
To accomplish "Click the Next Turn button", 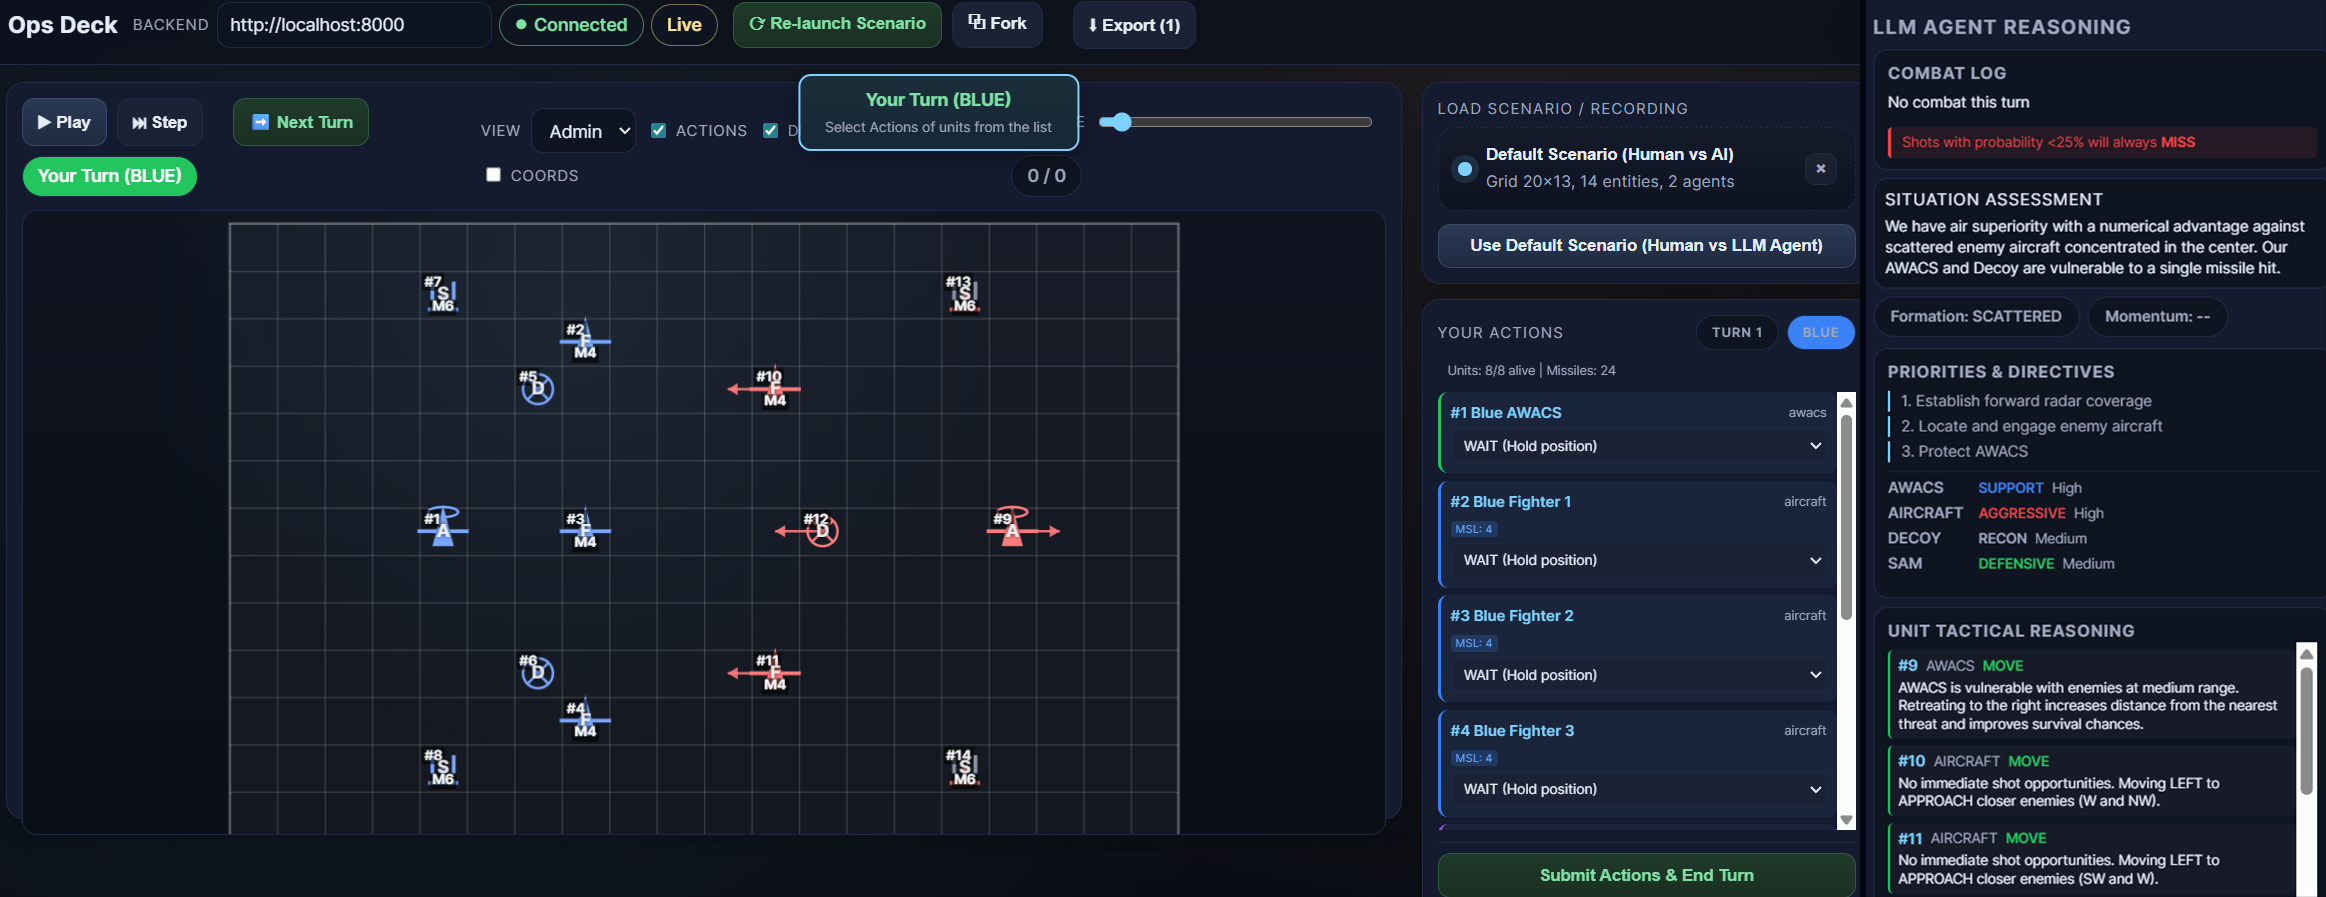I will point(301,122).
